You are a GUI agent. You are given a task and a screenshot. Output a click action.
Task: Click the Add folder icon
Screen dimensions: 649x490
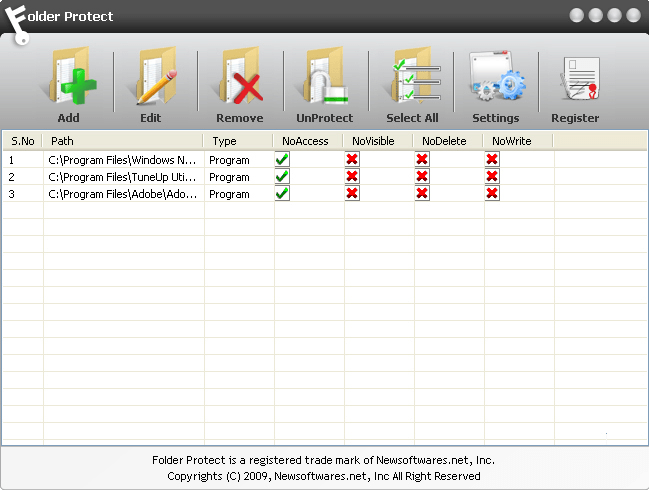tap(72, 77)
